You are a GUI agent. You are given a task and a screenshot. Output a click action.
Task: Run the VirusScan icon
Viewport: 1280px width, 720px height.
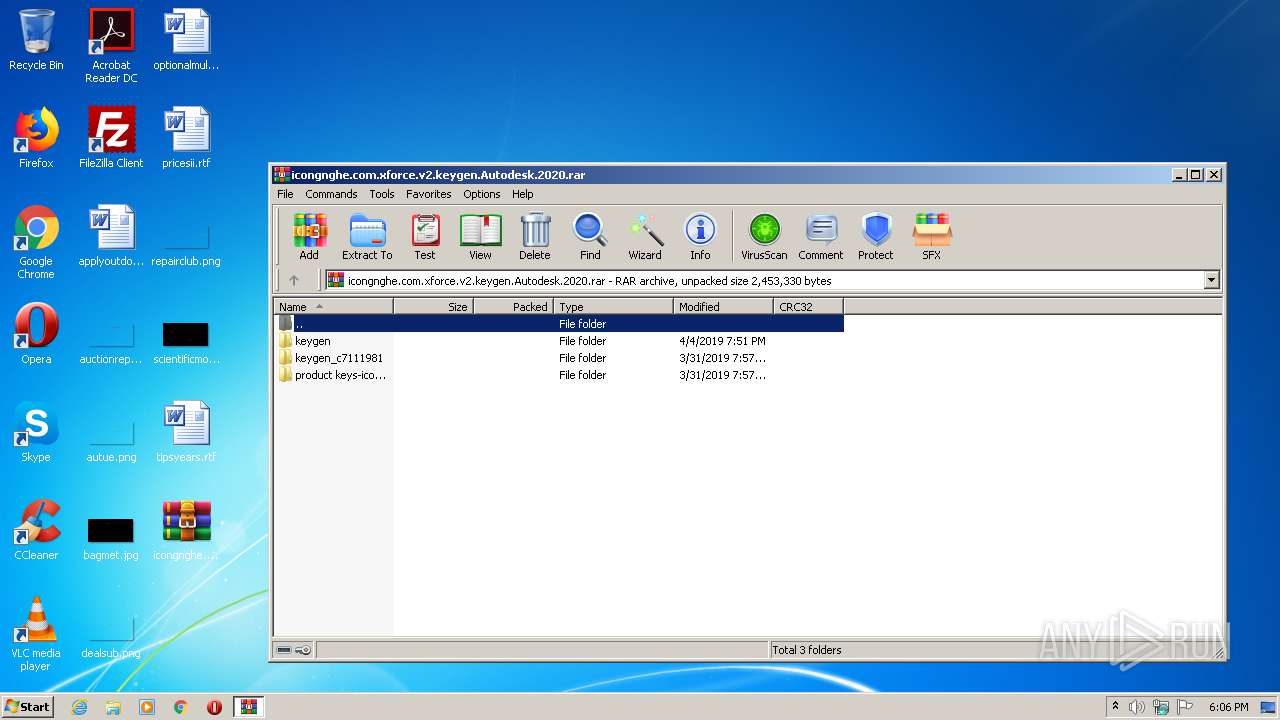click(x=764, y=237)
